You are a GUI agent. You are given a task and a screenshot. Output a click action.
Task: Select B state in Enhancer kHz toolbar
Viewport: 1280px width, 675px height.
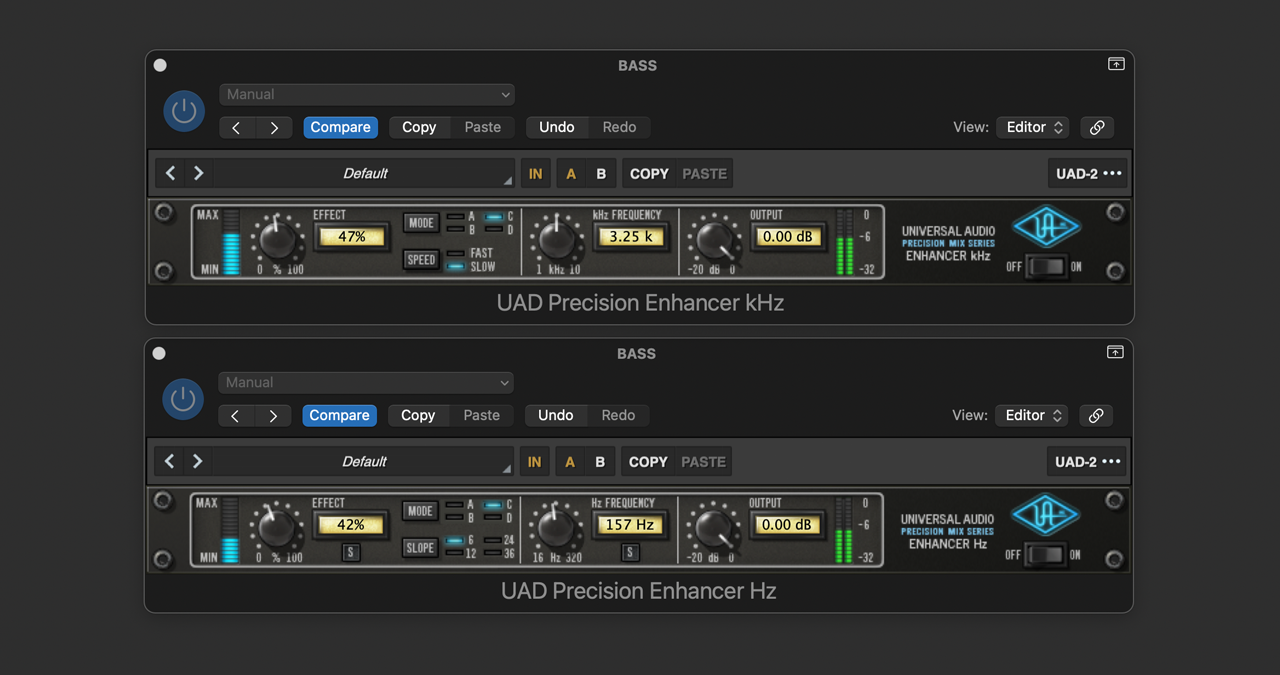coord(601,174)
